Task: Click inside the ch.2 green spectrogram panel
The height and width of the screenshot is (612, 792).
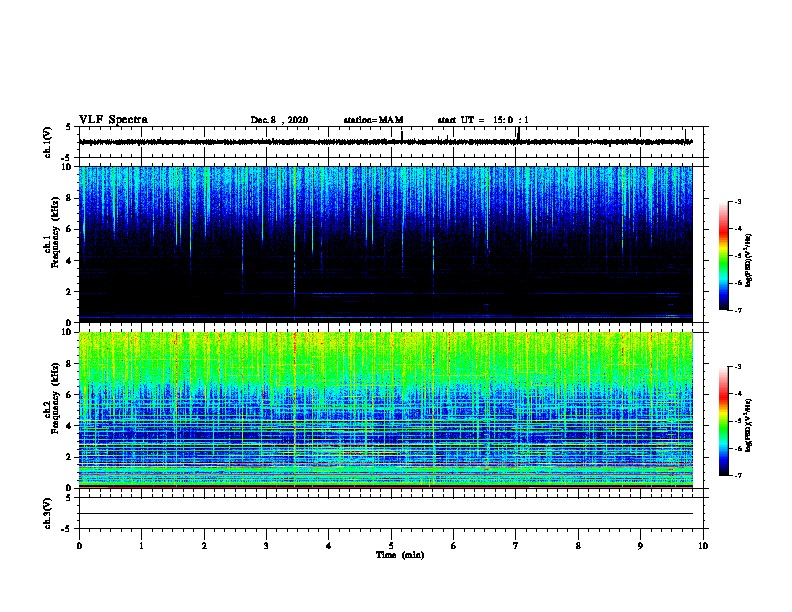Action: click(x=386, y=410)
